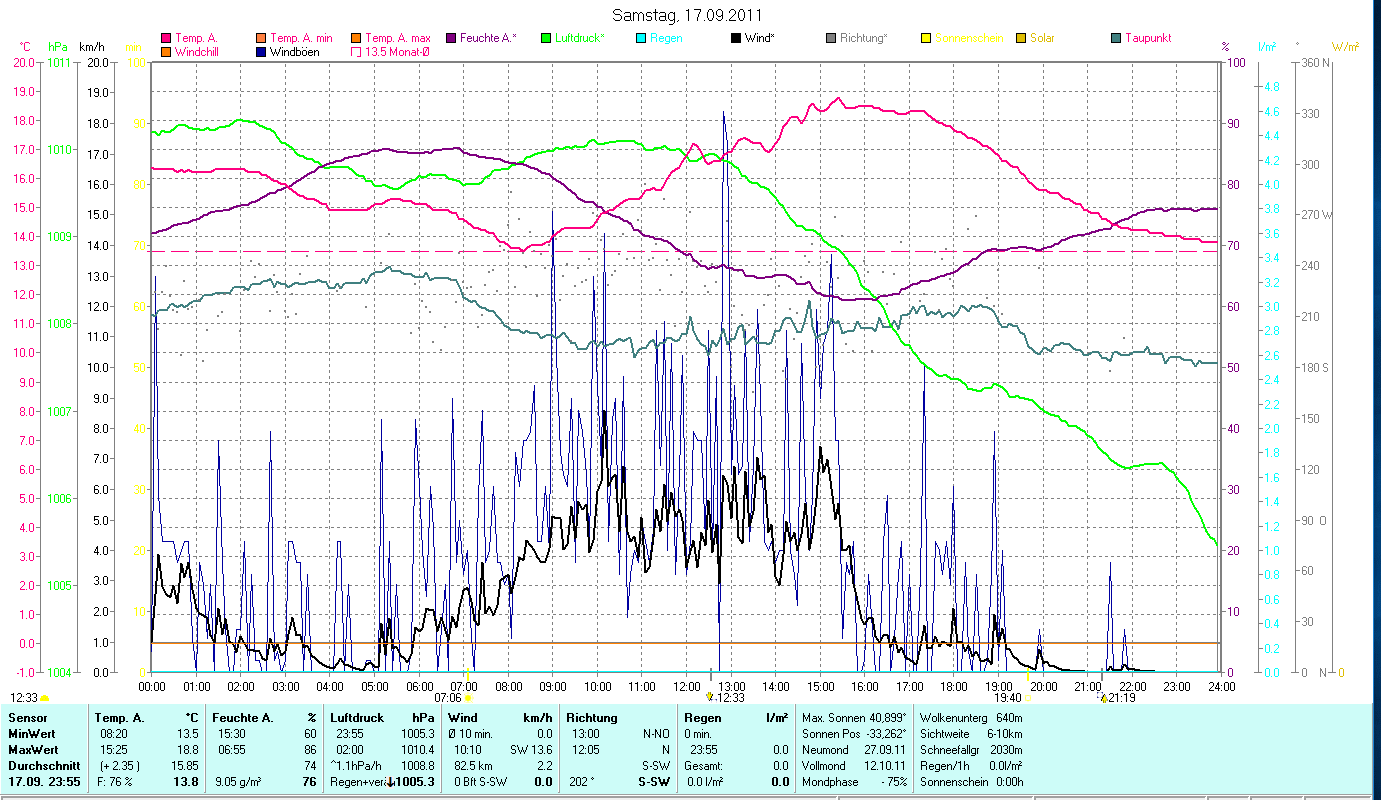Click the purple Feuchte A.* legend swatch
Viewport: 1381px width, 800px height.
point(451,38)
